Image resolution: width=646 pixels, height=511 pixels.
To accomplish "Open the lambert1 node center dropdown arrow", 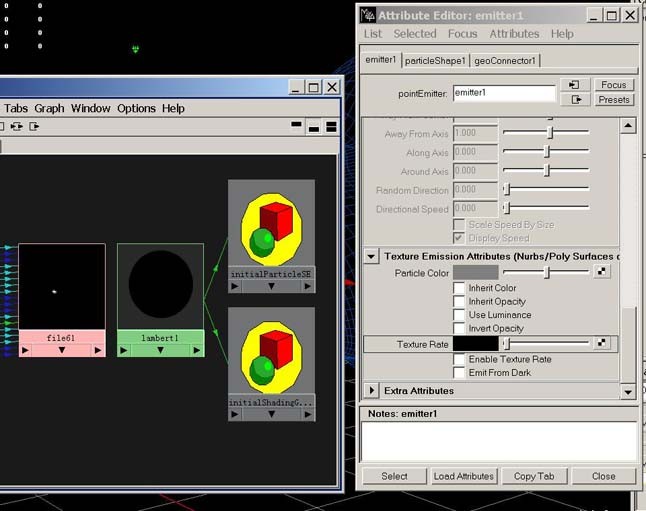I will pos(160,351).
